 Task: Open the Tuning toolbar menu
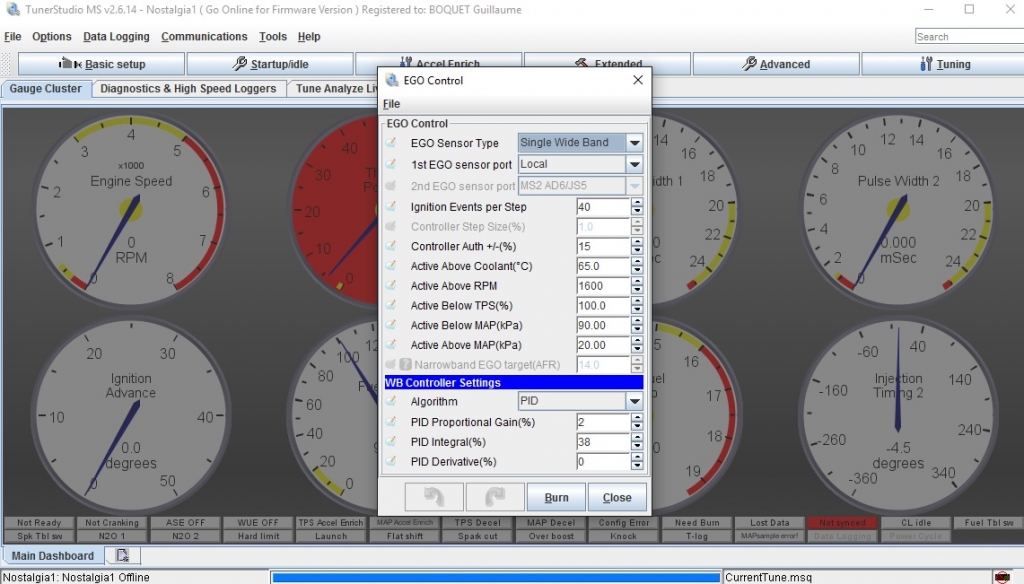click(x=944, y=64)
